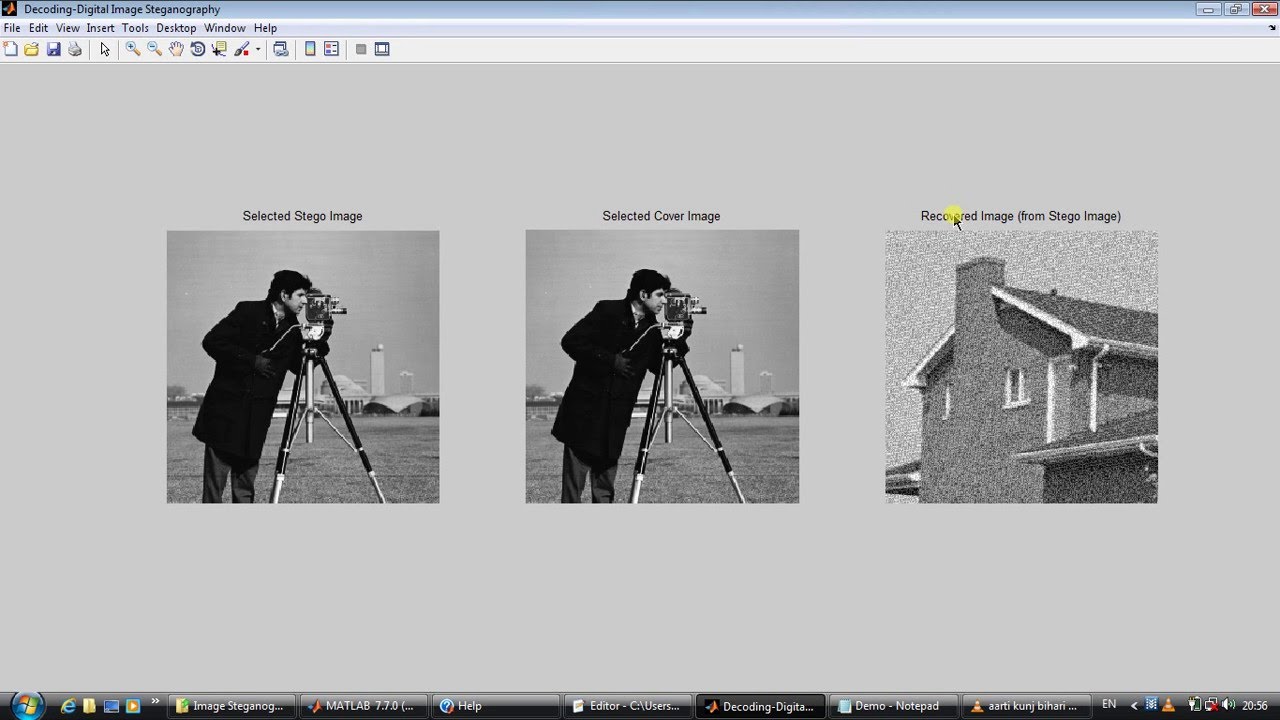Save the figure with the floppy icon
Viewport: 1280px width, 720px height.
(x=54, y=49)
